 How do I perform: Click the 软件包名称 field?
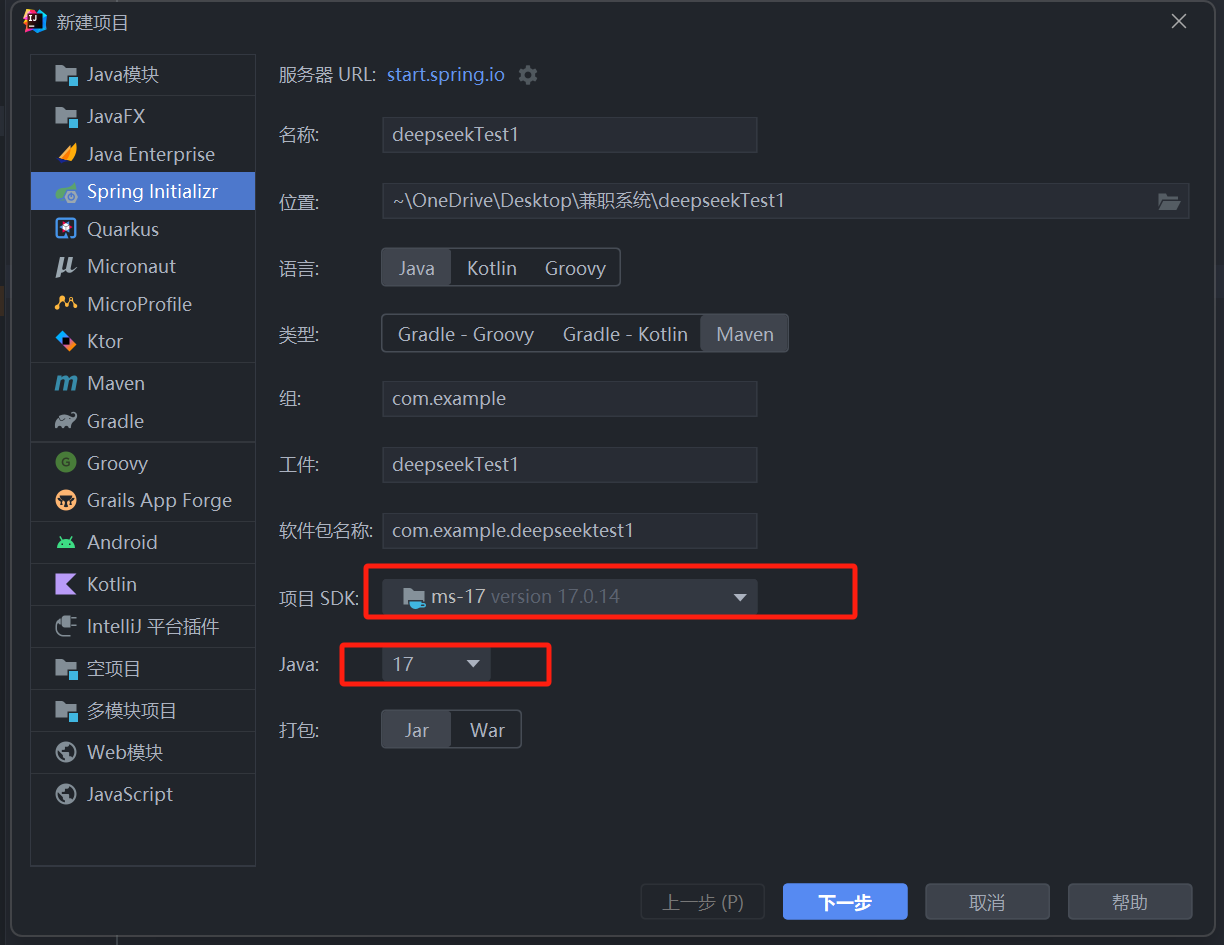[x=570, y=531]
